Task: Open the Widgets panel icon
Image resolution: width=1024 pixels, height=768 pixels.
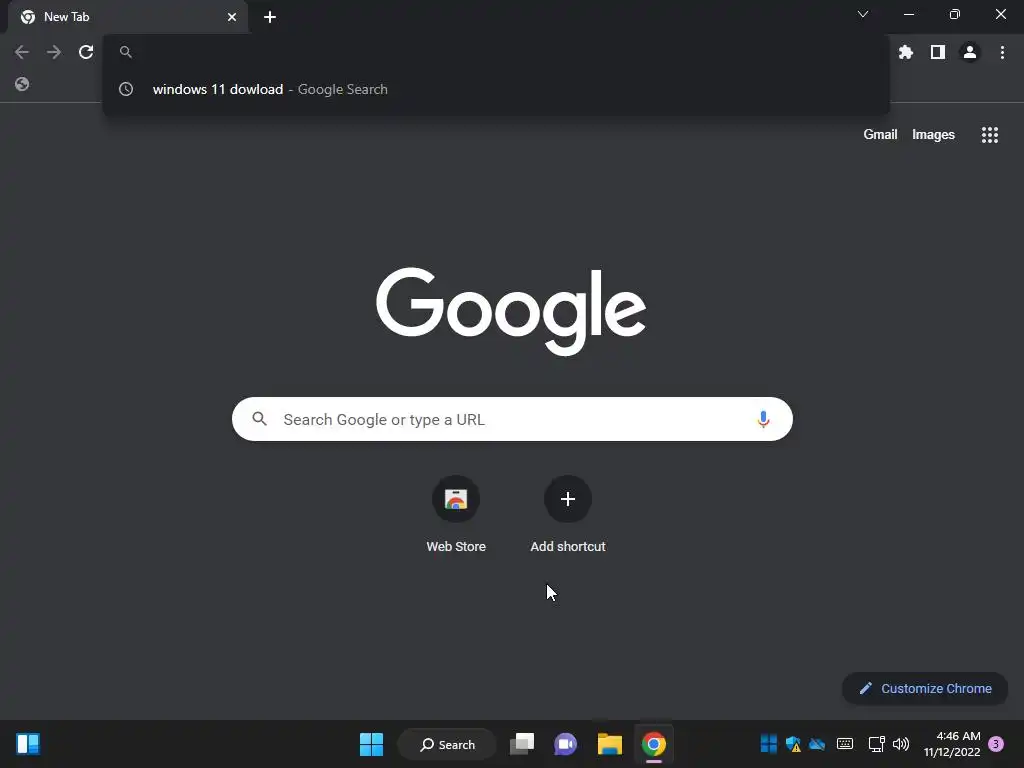Action: (28, 744)
